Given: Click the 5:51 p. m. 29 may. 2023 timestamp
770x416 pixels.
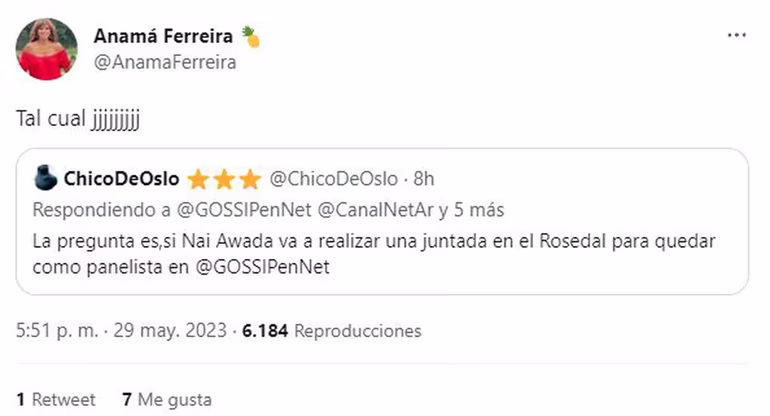Looking at the screenshot, I should [x=122, y=331].
